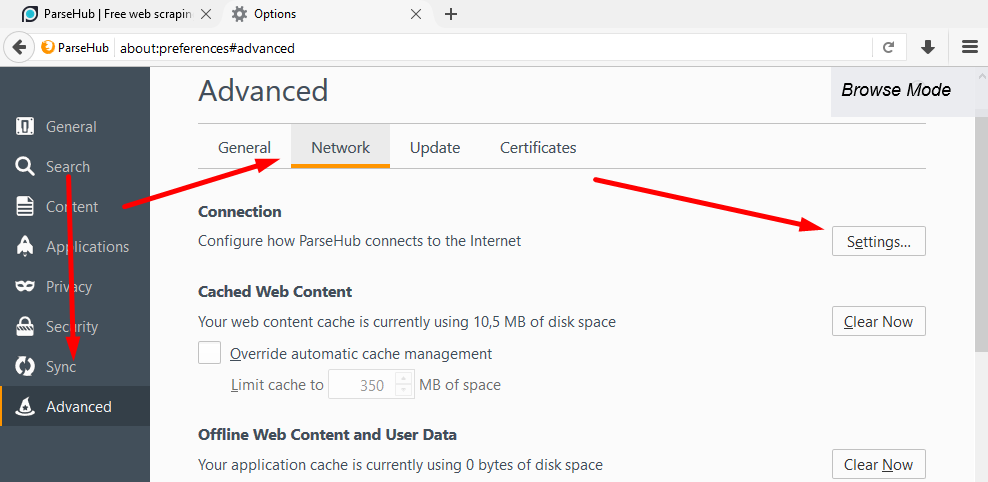Click the back arrow navigation button

[x=19, y=47]
